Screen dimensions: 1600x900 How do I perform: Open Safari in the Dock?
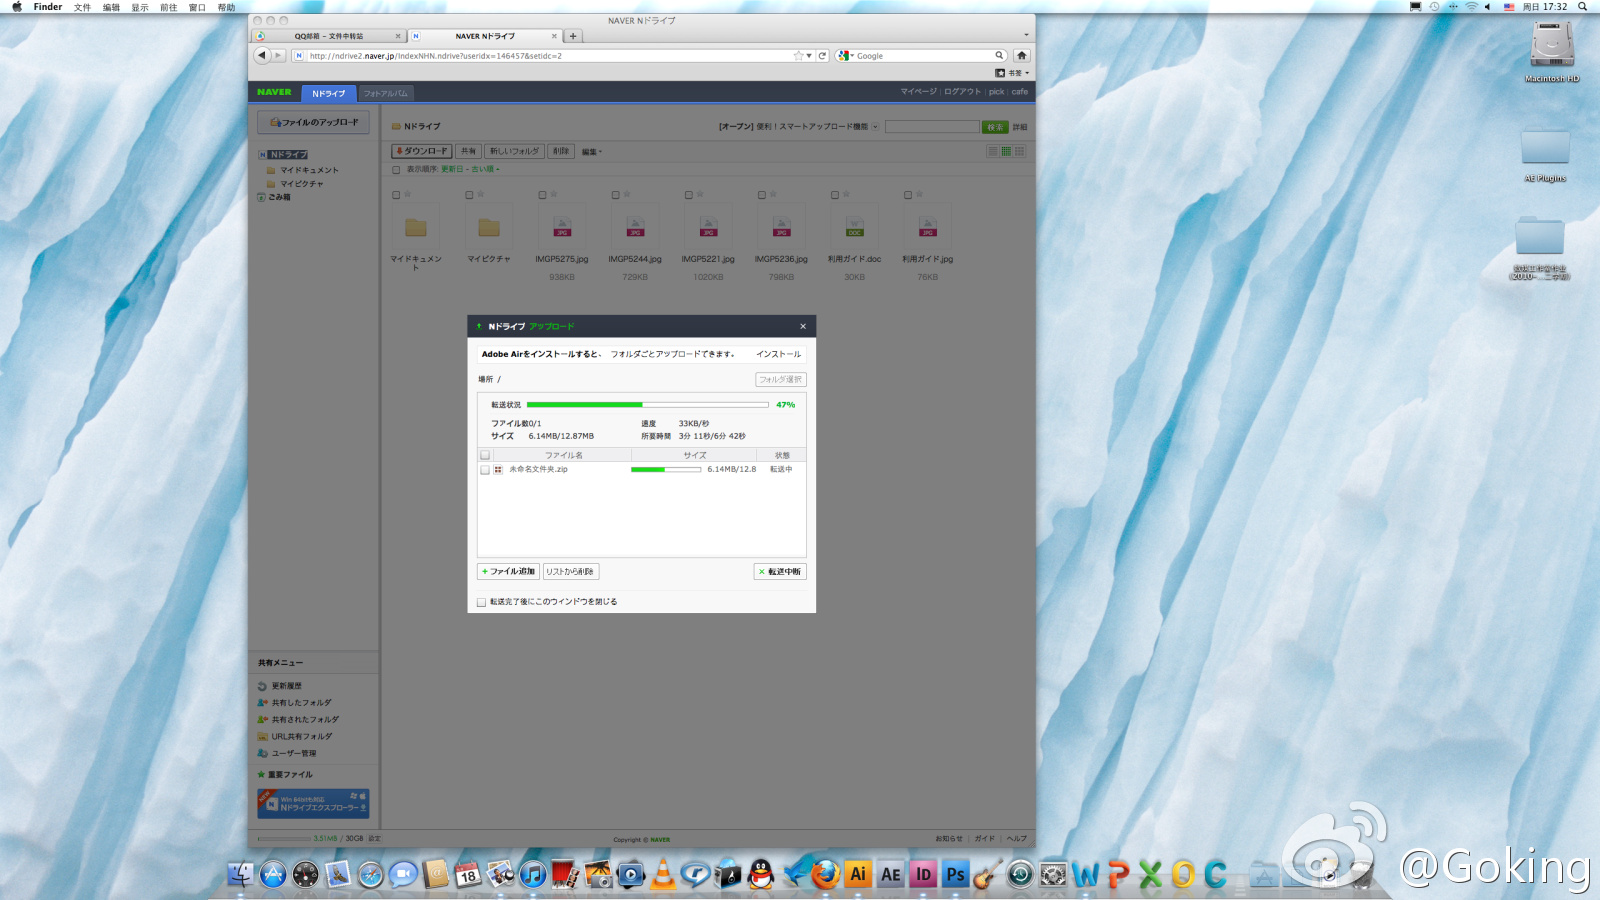pyautogui.click(x=371, y=875)
